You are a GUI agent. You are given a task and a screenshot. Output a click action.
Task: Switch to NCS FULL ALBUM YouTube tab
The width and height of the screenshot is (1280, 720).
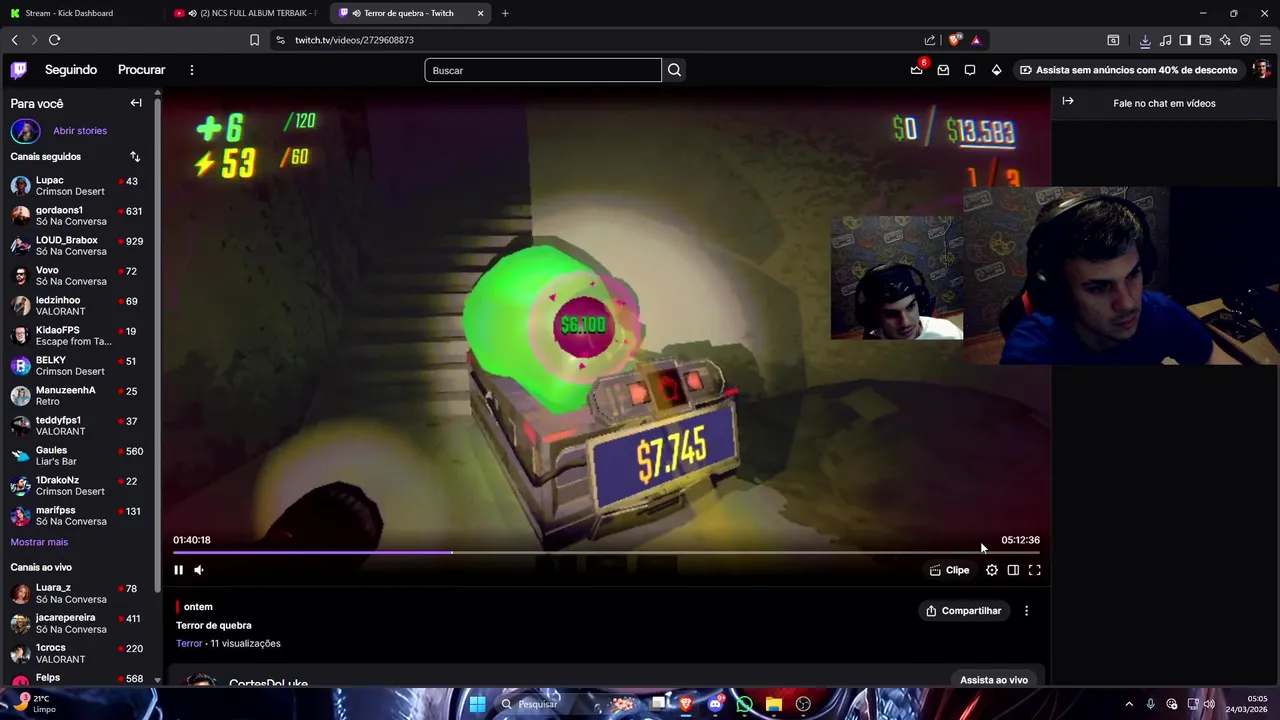tap(245, 13)
